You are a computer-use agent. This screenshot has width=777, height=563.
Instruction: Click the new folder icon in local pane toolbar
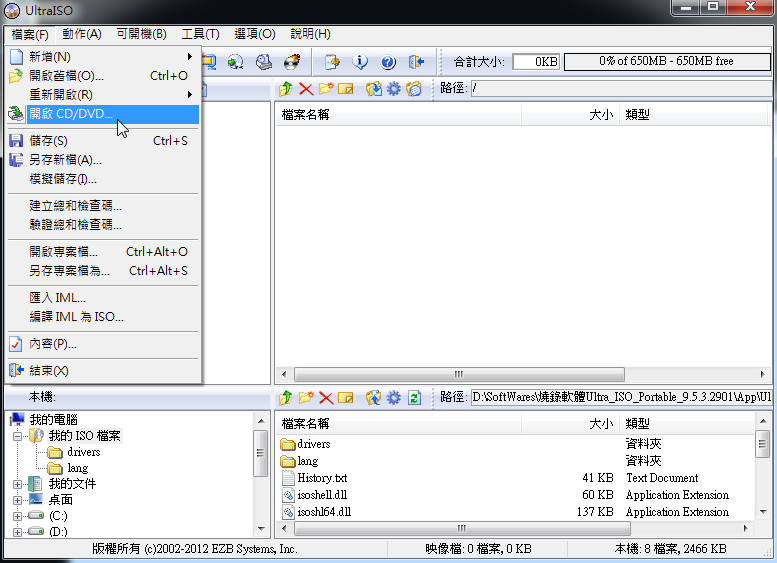[x=306, y=397]
